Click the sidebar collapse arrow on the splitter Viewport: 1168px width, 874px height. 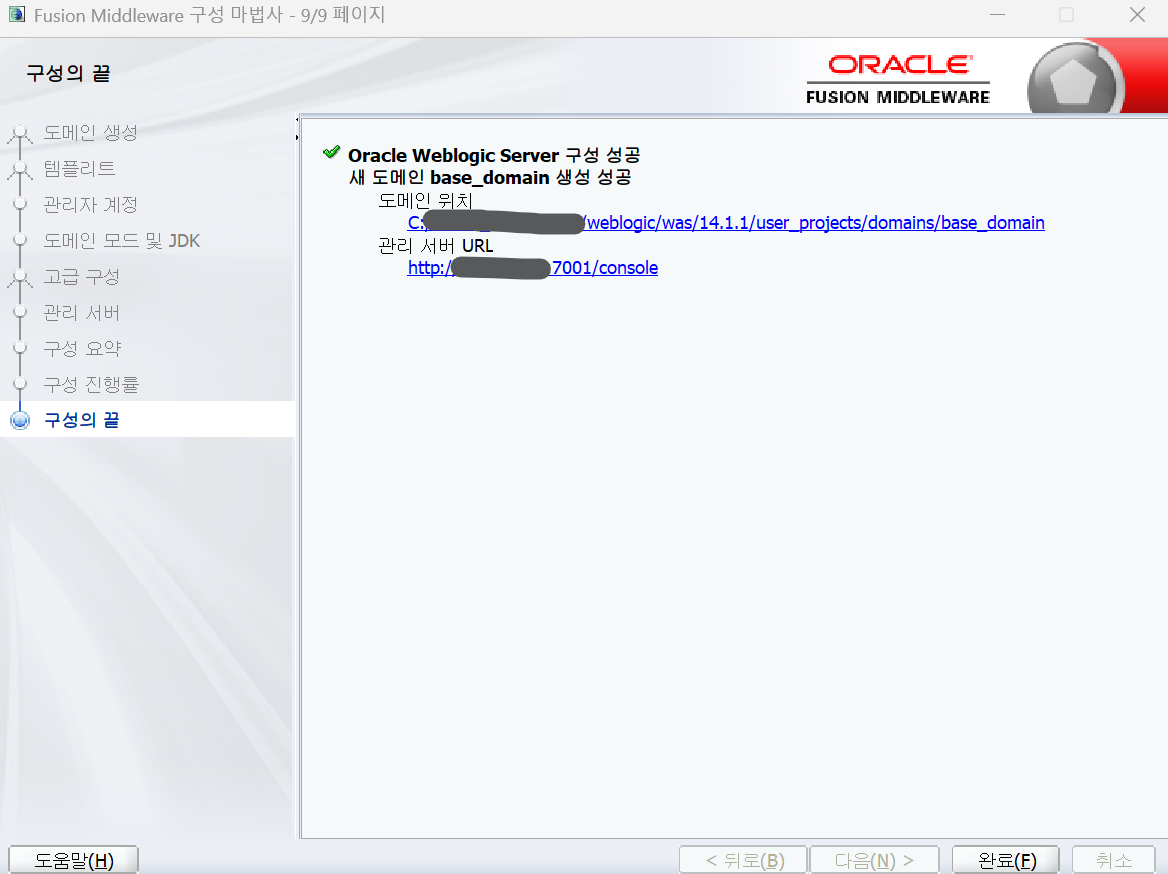pyautogui.click(x=296, y=119)
